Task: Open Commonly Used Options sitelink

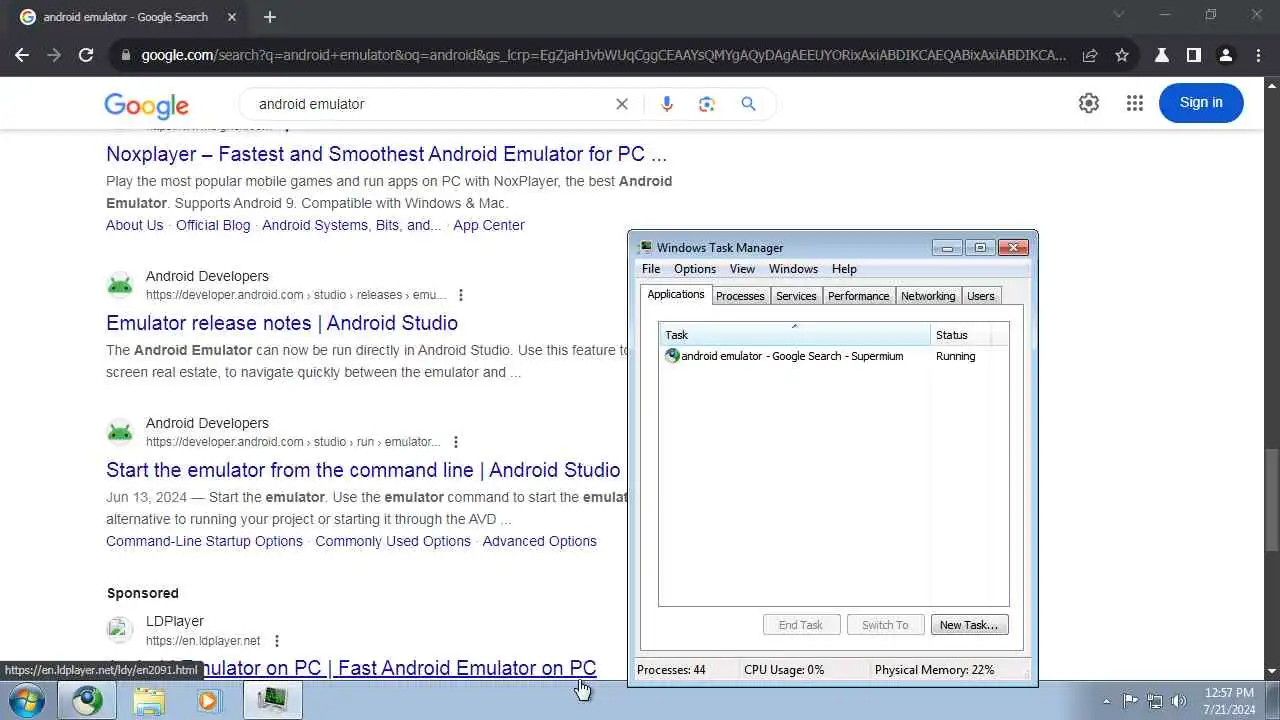Action: pyautogui.click(x=393, y=541)
